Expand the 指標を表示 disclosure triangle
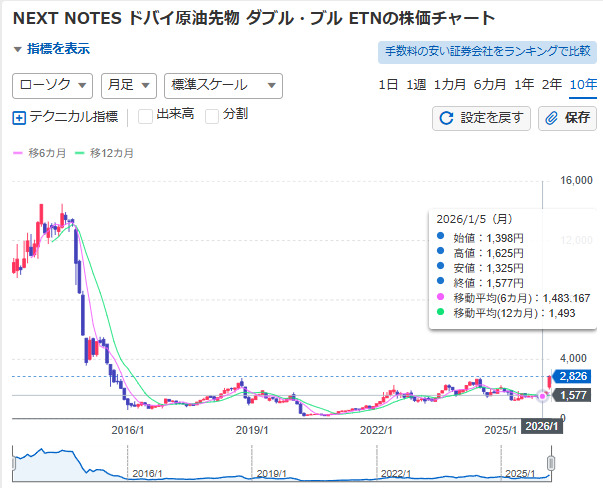 click(17, 49)
